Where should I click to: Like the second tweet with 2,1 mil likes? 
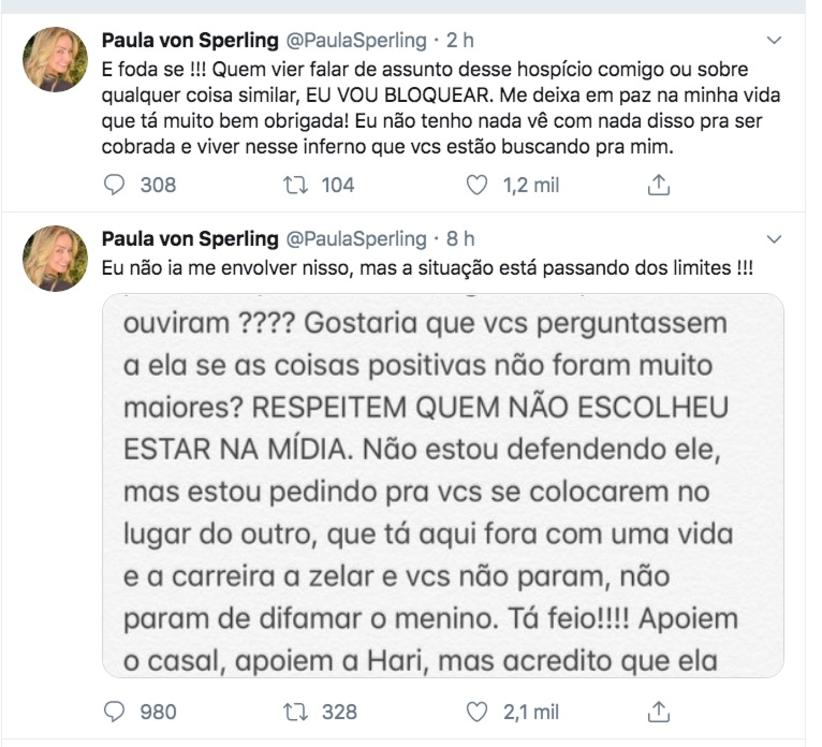[x=478, y=711]
